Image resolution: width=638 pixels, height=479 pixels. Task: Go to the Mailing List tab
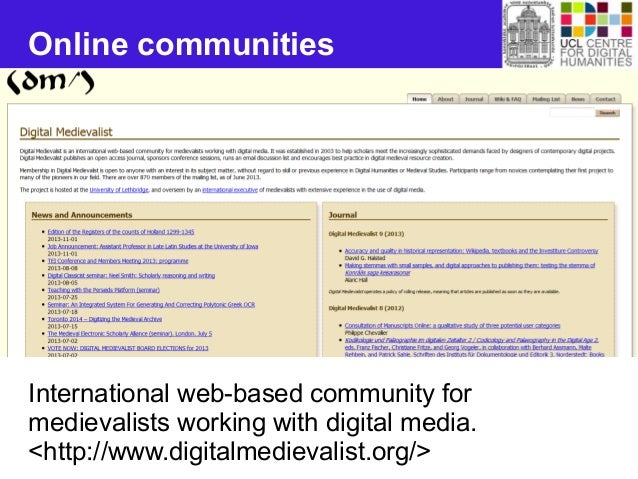pyautogui.click(x=546, y=99)
